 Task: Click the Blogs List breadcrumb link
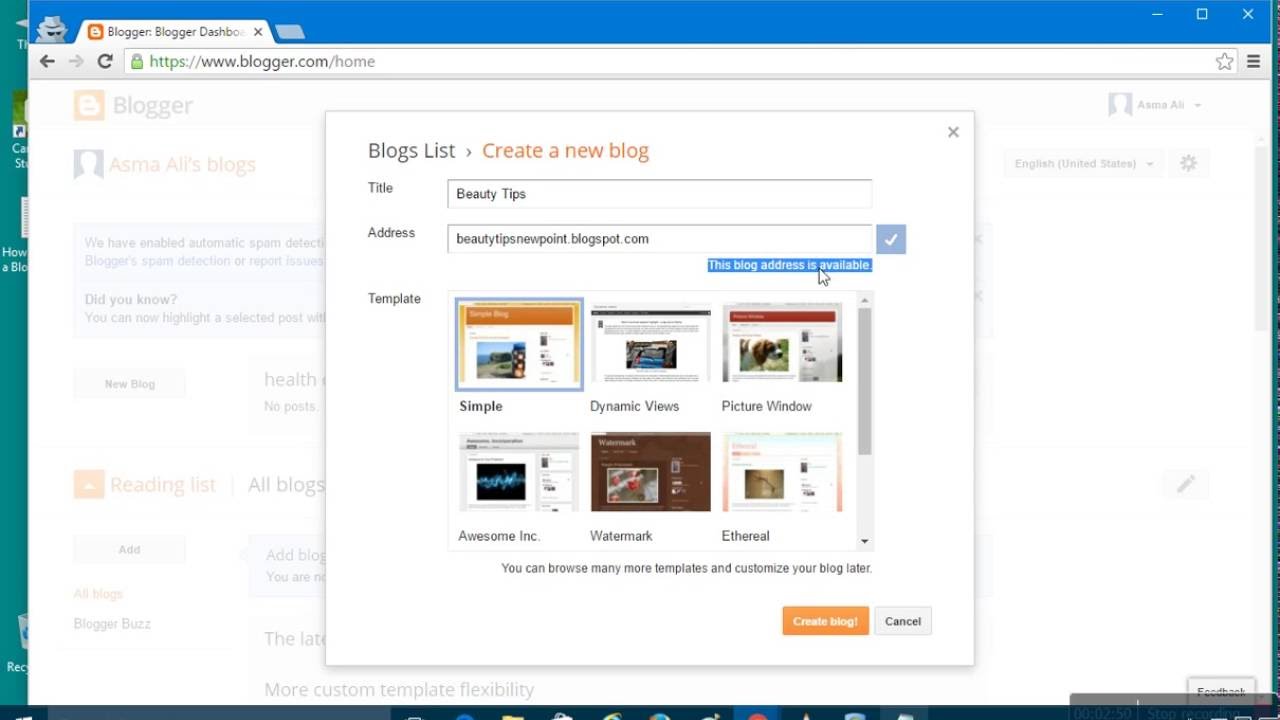(x=411, y=151)
